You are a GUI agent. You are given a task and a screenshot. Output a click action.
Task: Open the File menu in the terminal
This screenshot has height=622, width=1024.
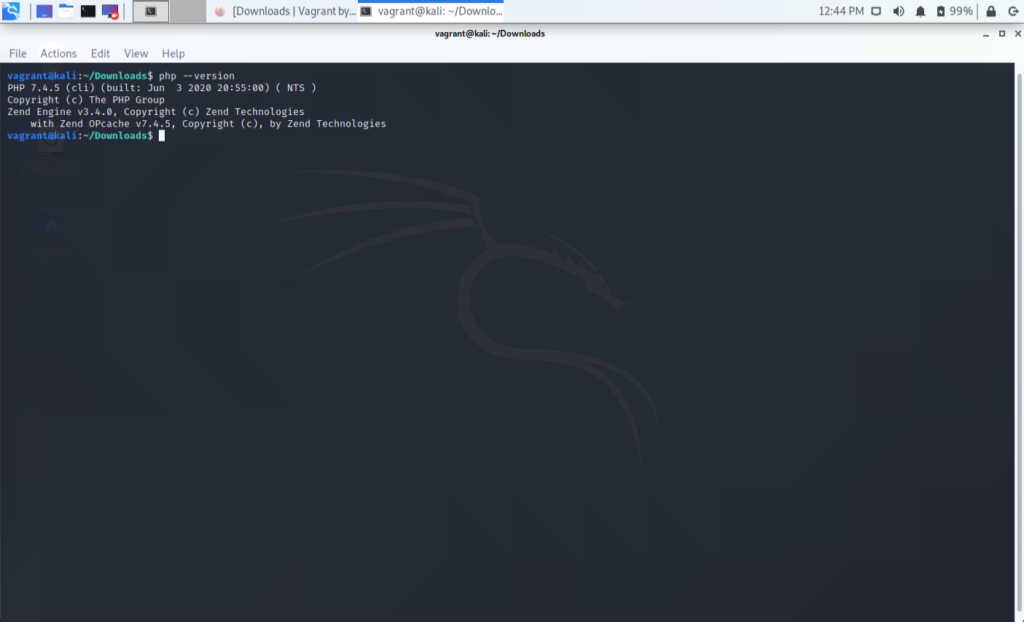point(17,53)
